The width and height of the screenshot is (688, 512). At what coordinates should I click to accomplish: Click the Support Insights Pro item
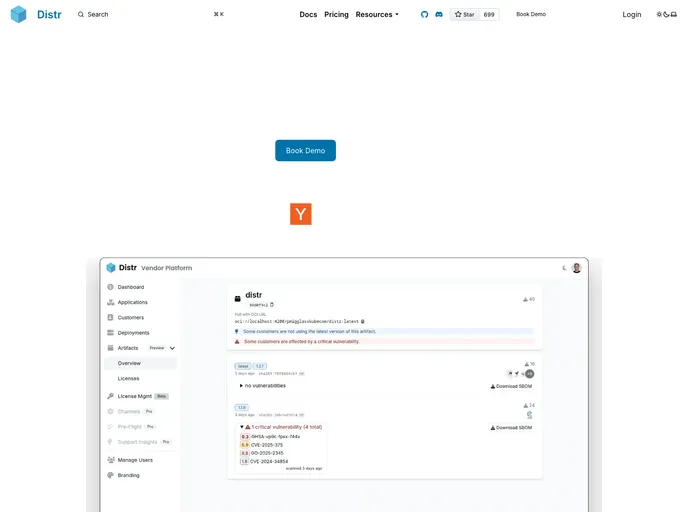pyautogui.click(x=140, y=442)
